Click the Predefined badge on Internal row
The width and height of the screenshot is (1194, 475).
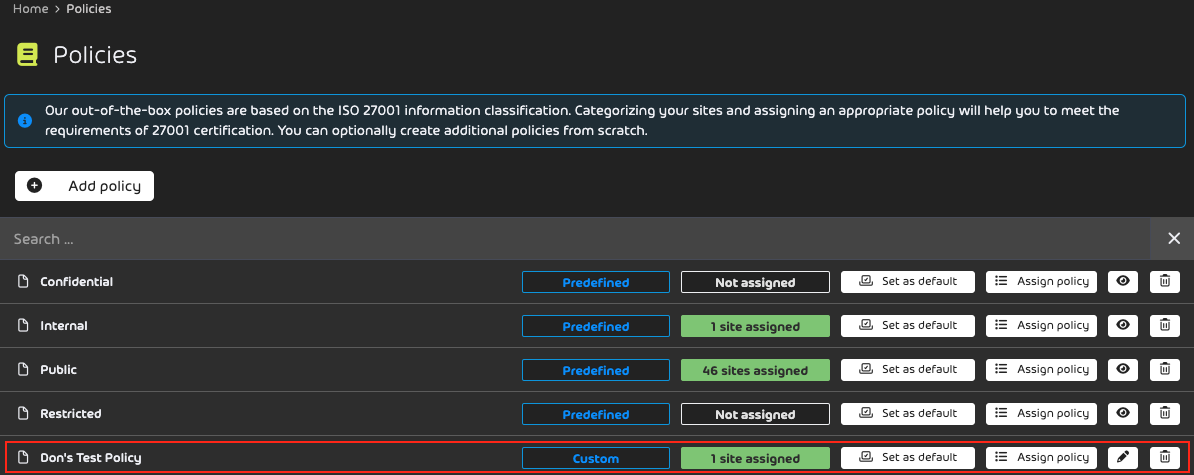point(595,327)
